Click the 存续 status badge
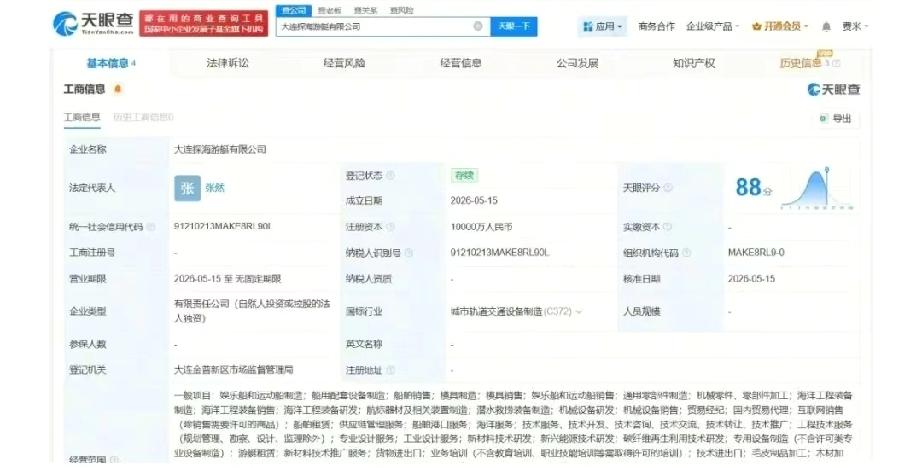This screenshot has width=922, height=468. pos(464,175)
